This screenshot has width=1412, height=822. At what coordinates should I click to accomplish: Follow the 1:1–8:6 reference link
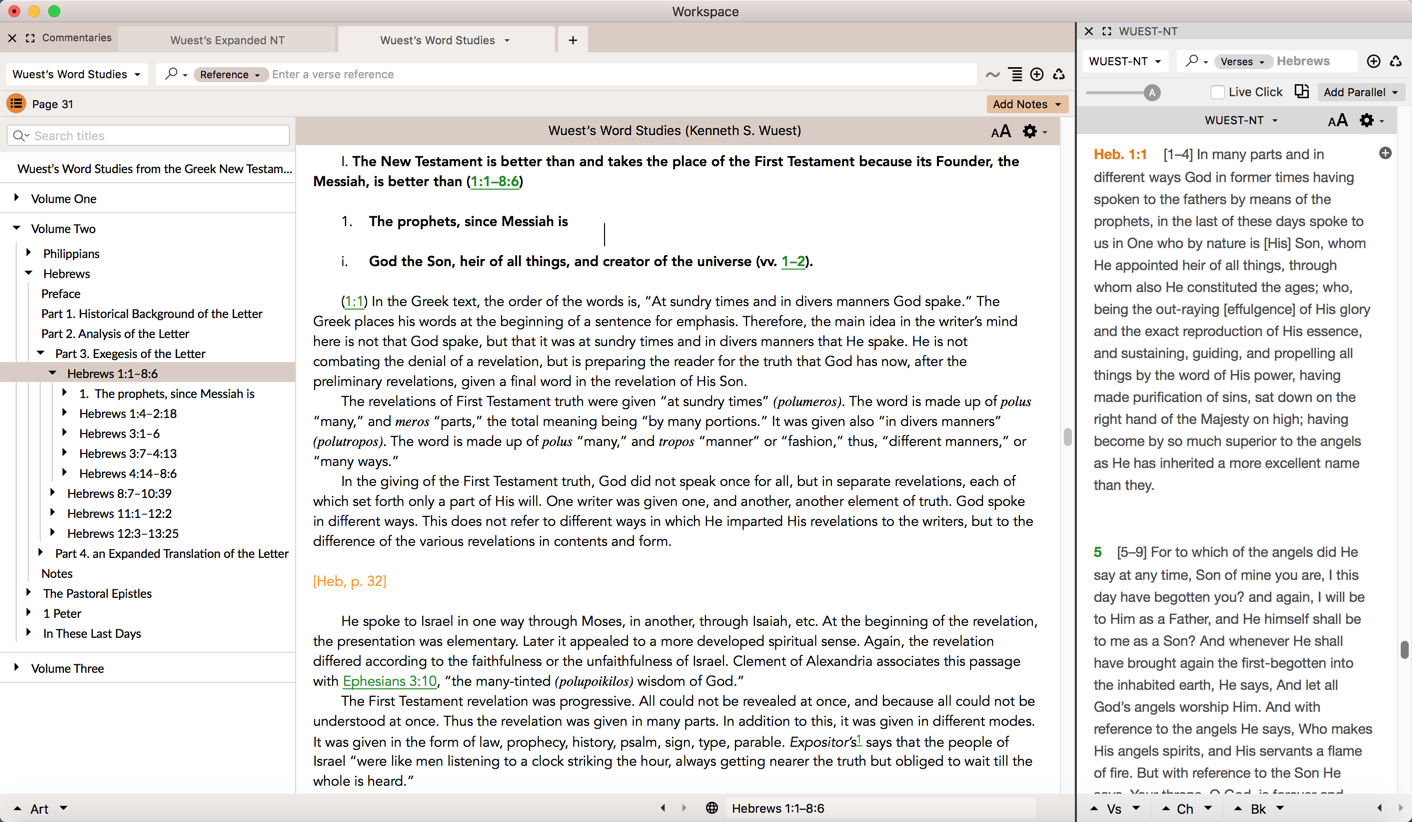pos(494,181)
